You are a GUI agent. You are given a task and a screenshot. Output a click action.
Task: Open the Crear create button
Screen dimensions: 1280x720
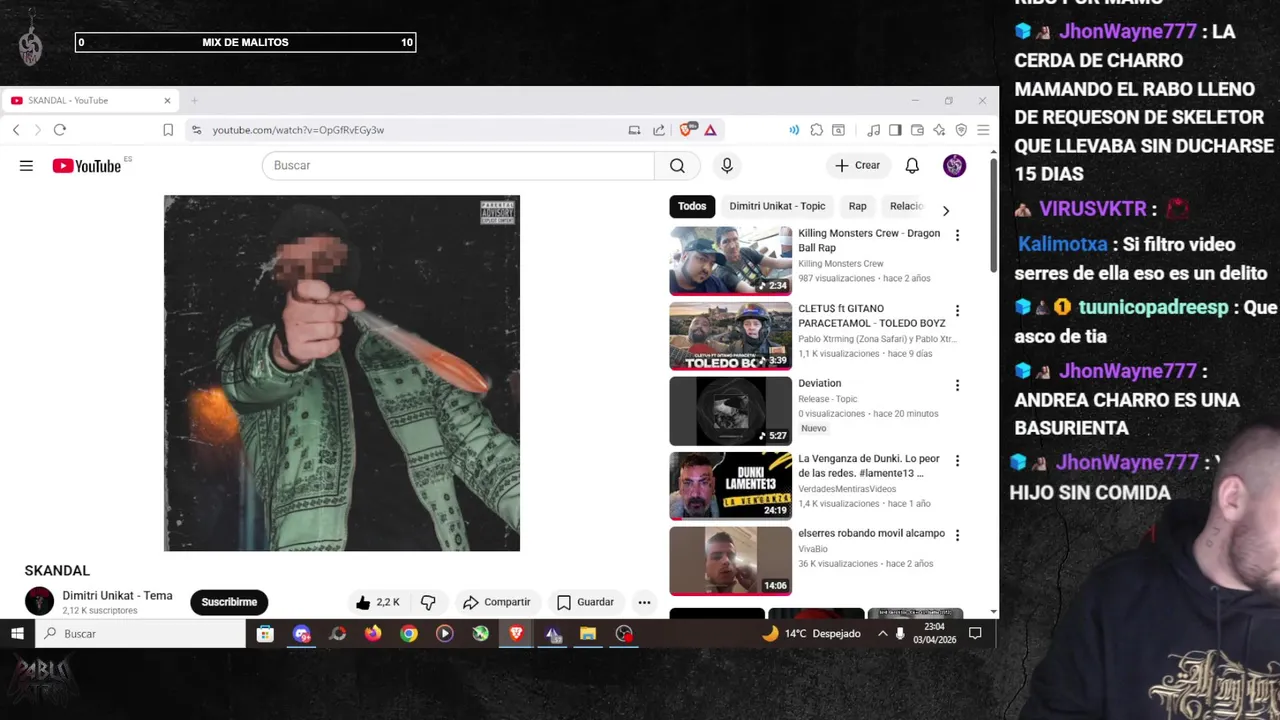pos(858,166)
